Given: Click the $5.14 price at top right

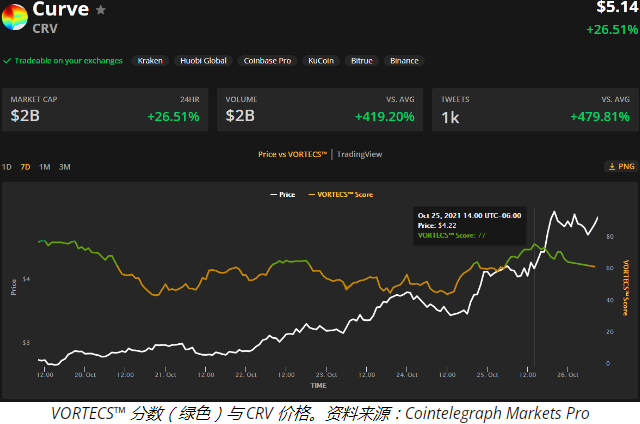Looking at the screenshot, I should tap(617, 7).
